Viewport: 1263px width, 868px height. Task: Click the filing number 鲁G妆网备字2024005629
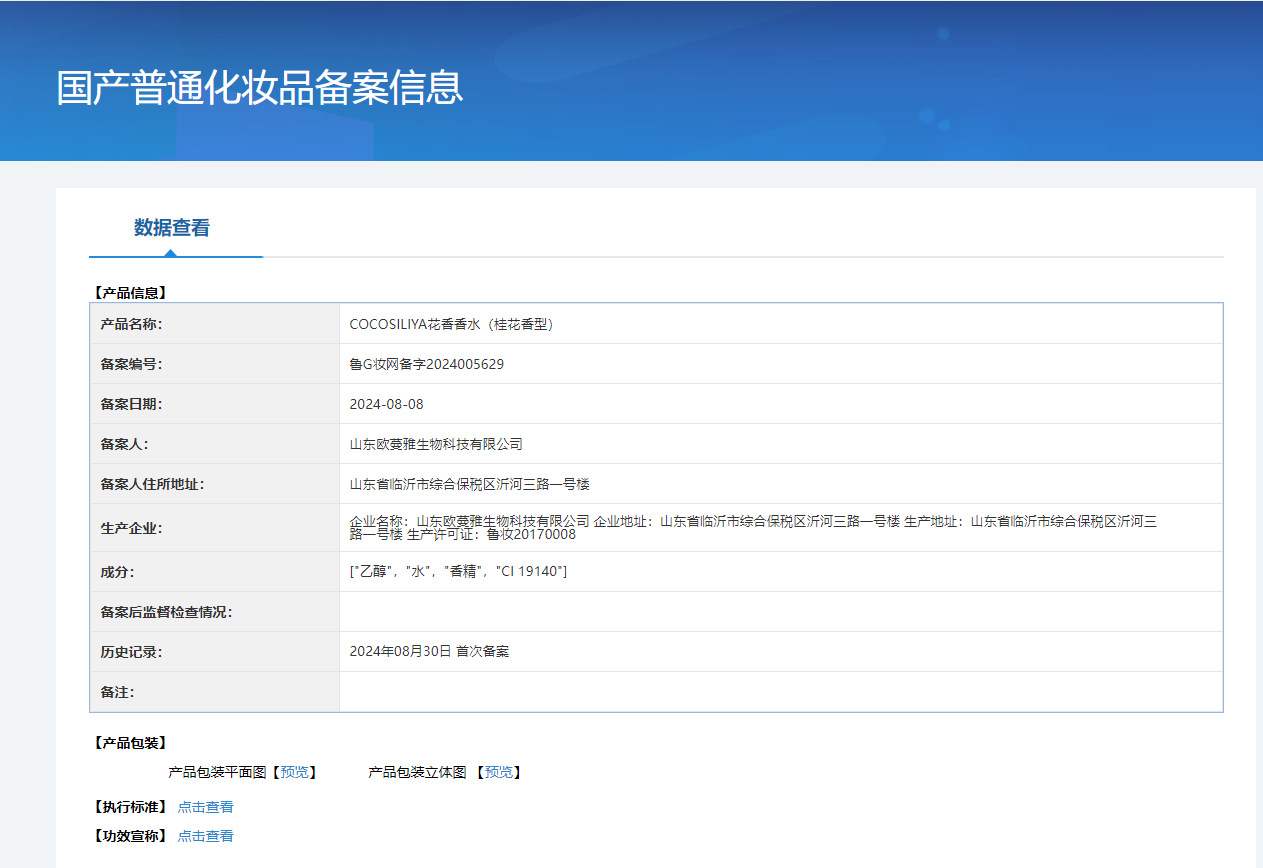point(426,364)
